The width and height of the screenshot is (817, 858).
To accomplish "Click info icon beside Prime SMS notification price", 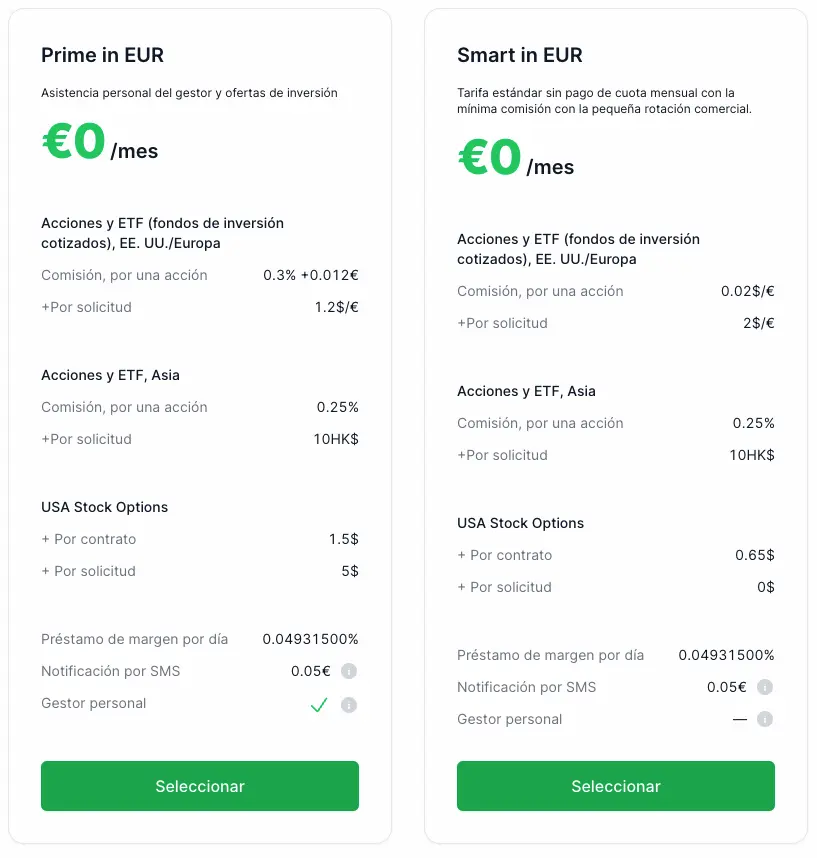I will [x=348, y=671].
